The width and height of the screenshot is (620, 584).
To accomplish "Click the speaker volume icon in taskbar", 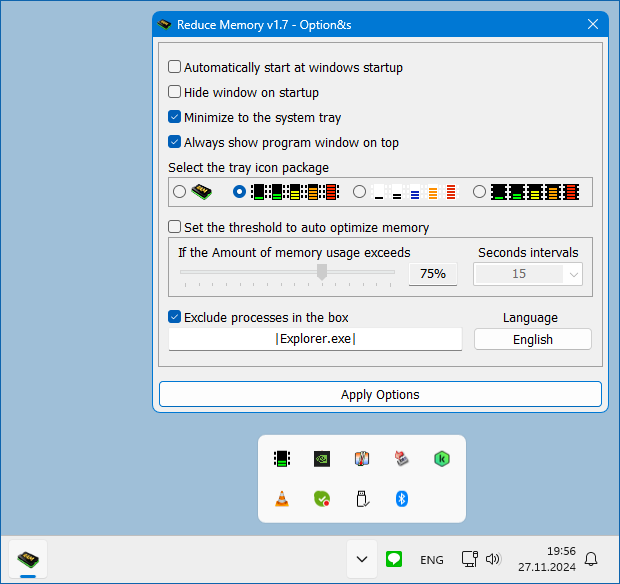I will pyautogui.click(x=492, y=559).
